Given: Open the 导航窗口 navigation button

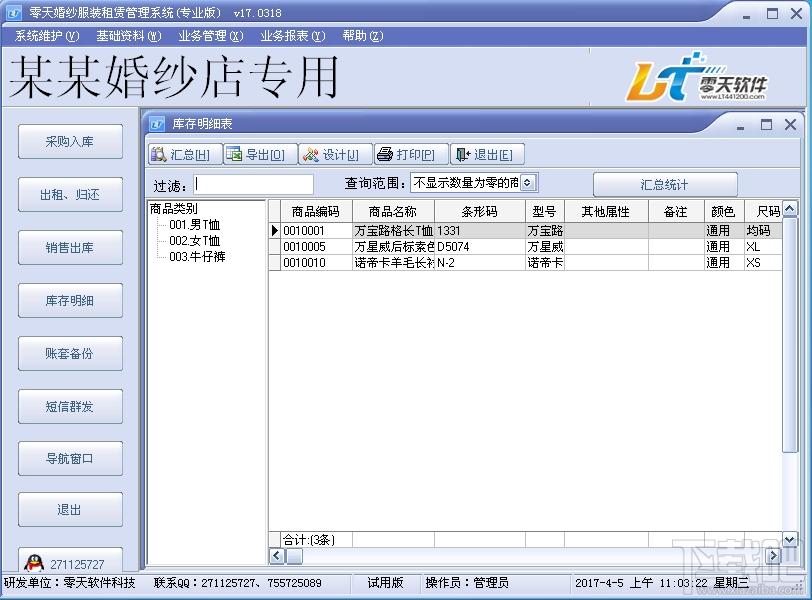Looking at the screenshot, I should (70, 458).
